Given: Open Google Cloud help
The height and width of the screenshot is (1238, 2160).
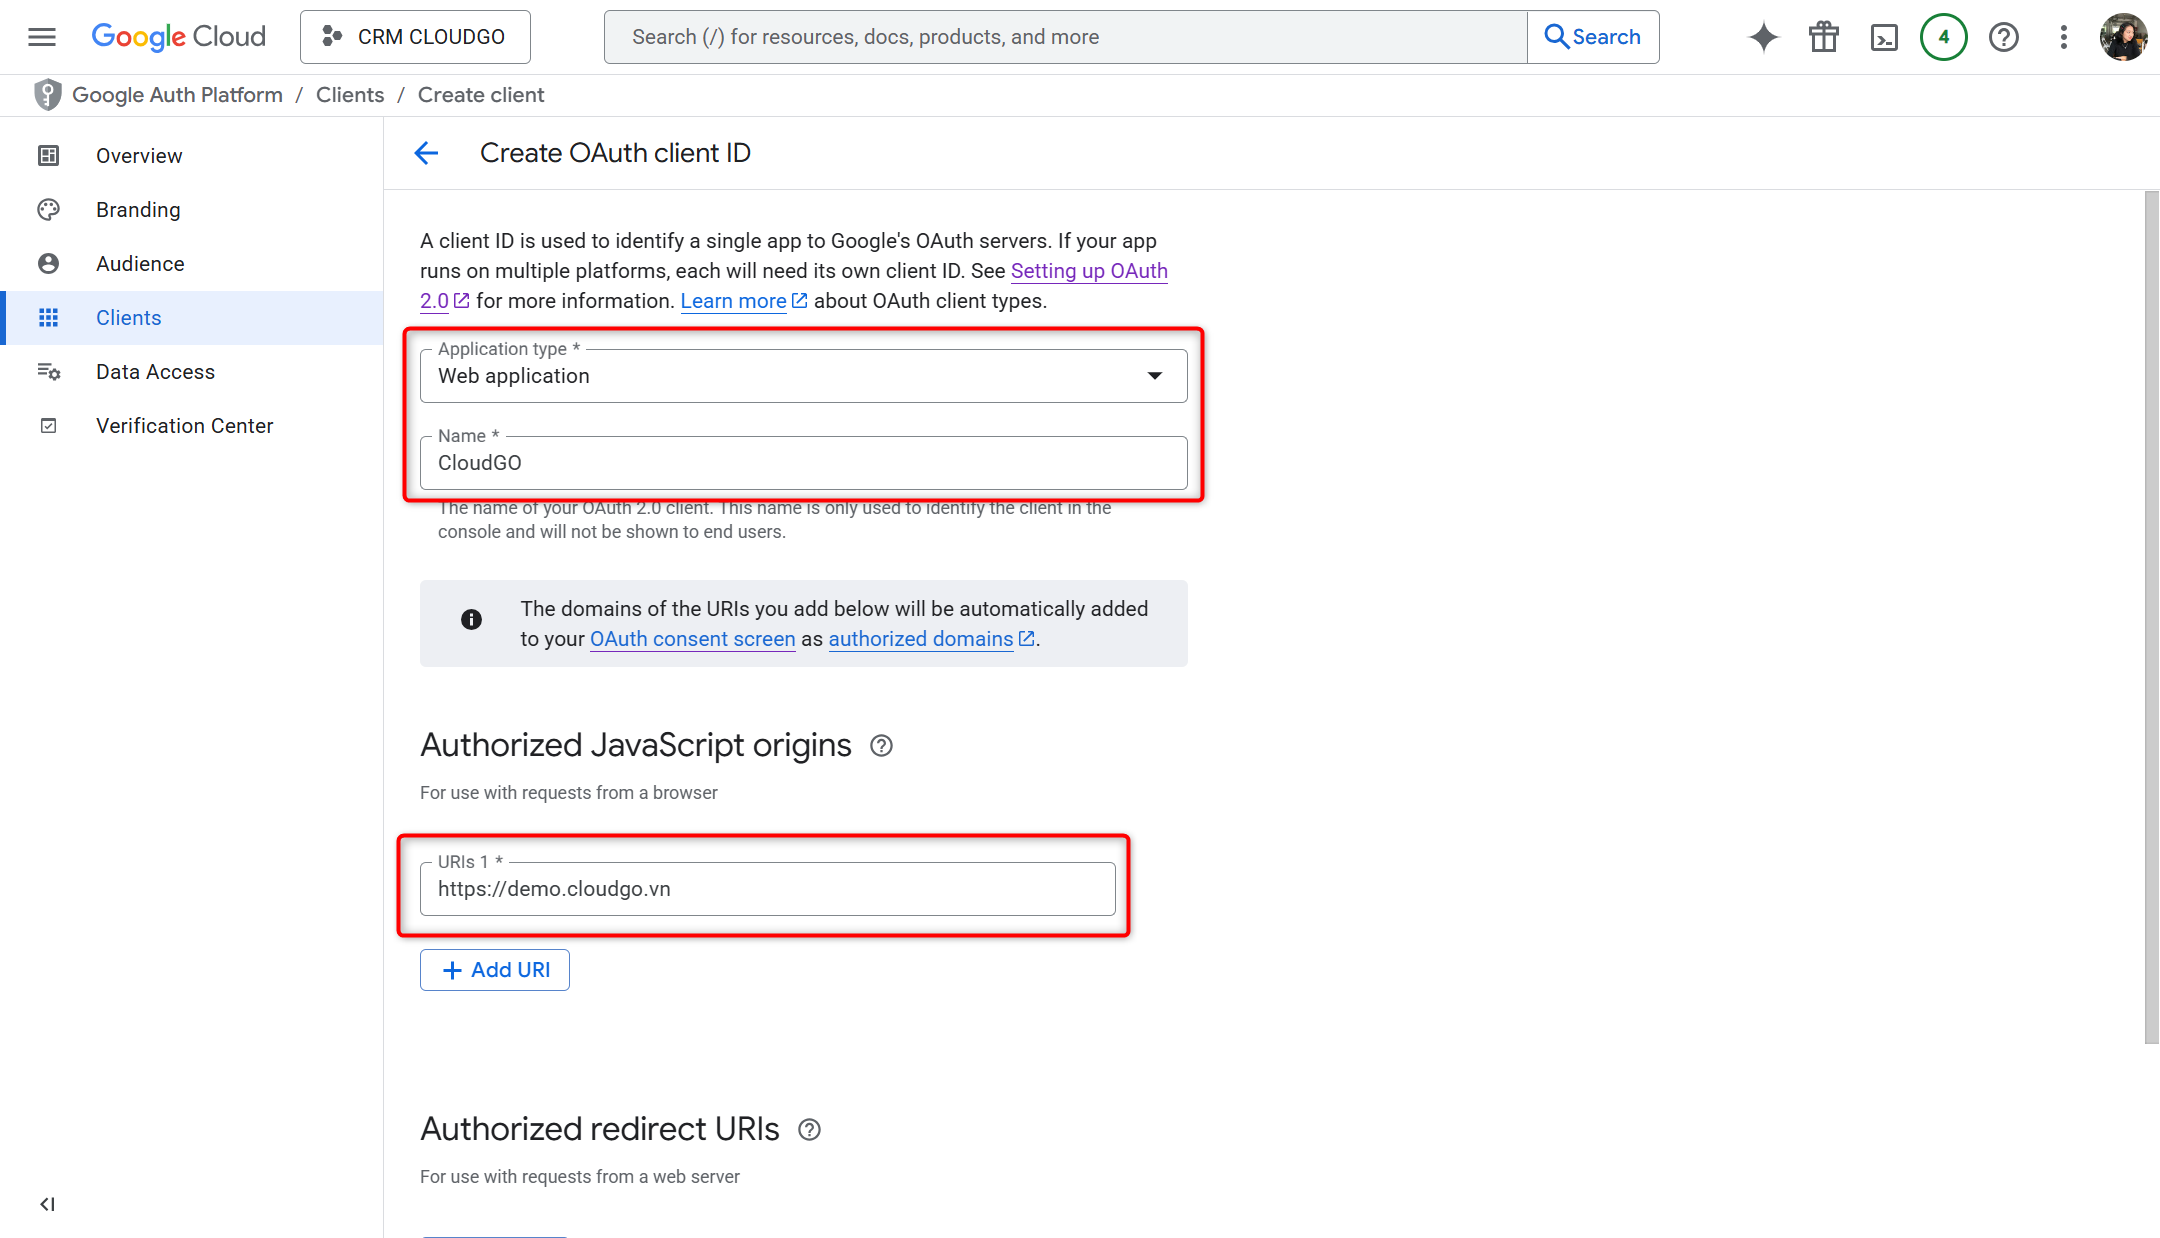Looking at the screenshot, I should (2003, 36).
